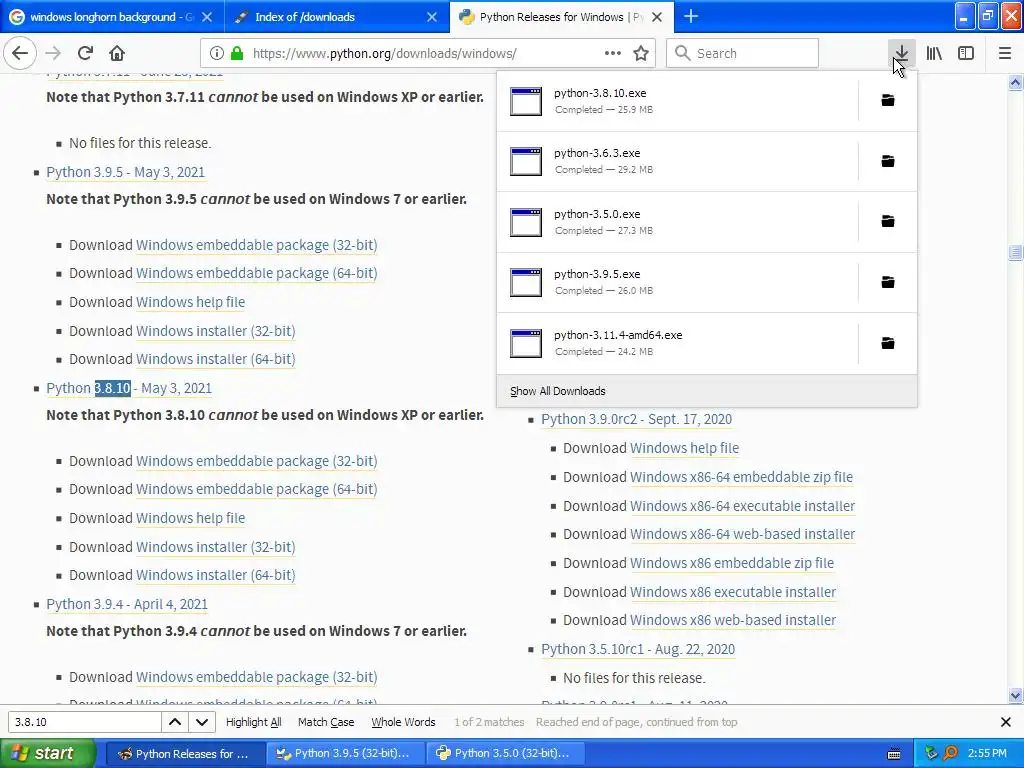Viewport: 1024px width, 768px height.
Task: Open Python 3.9.4 - April 4, 2021 link
Action: (127, 604)
